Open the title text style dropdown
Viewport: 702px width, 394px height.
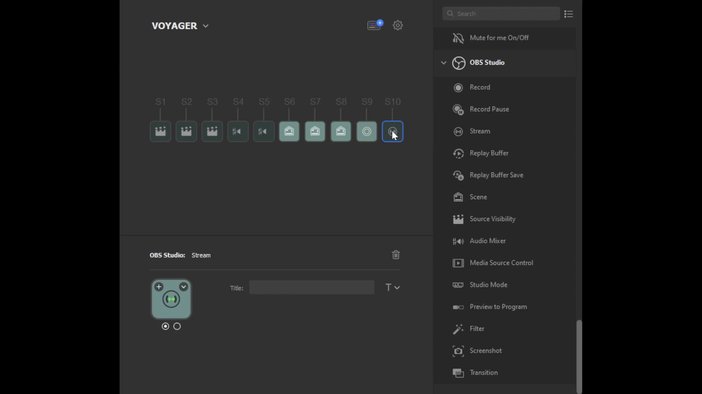pyautogui.click(x=393, y=287)
